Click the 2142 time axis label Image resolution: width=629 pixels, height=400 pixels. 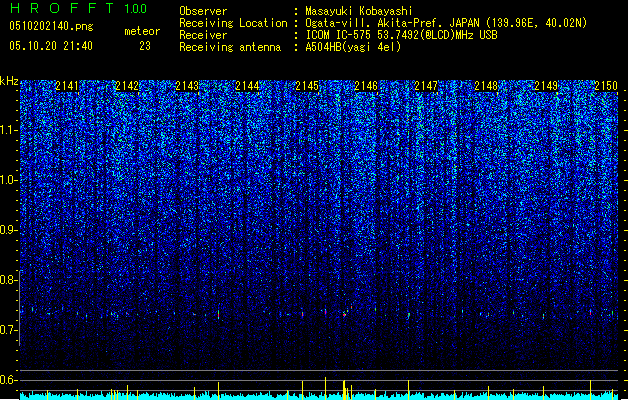click(x=127, y=86)
